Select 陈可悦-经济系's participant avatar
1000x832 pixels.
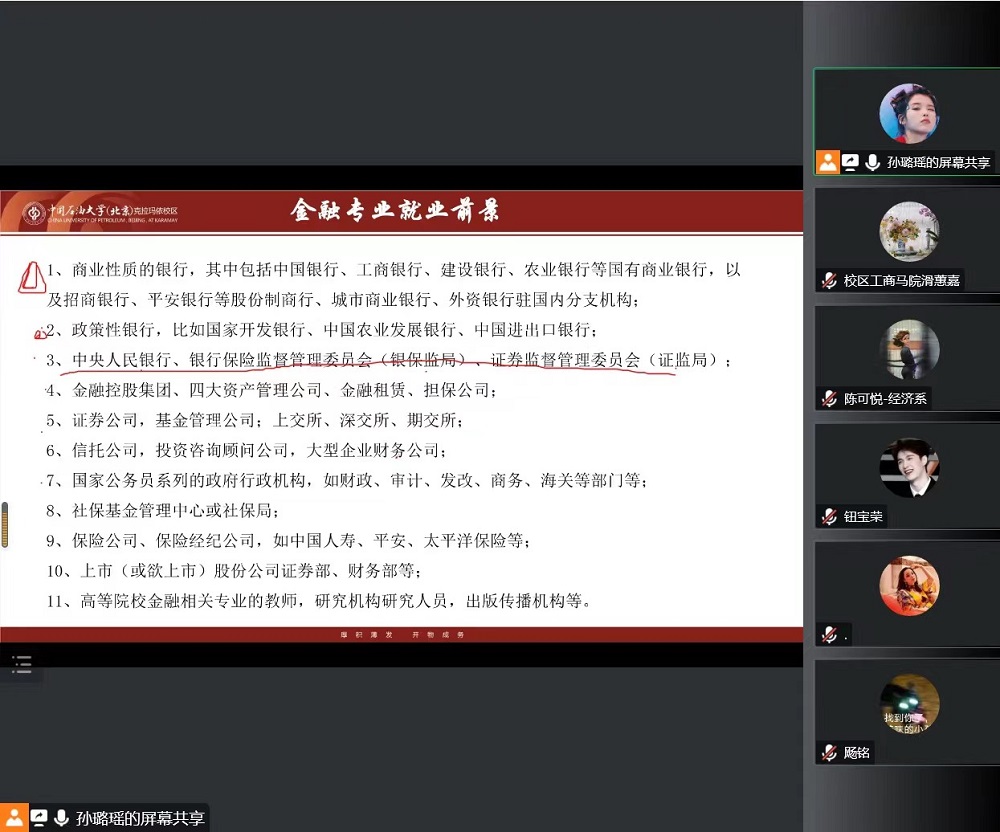pyautogui.click(x=909, y=349)
